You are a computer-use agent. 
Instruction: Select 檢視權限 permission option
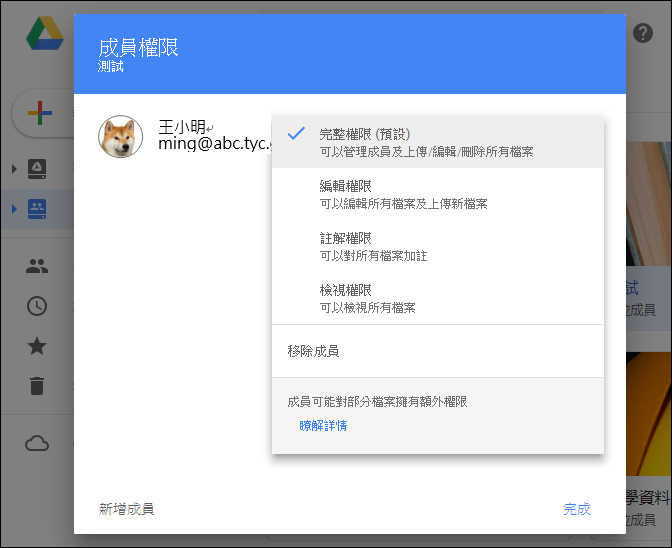(438, 298)
